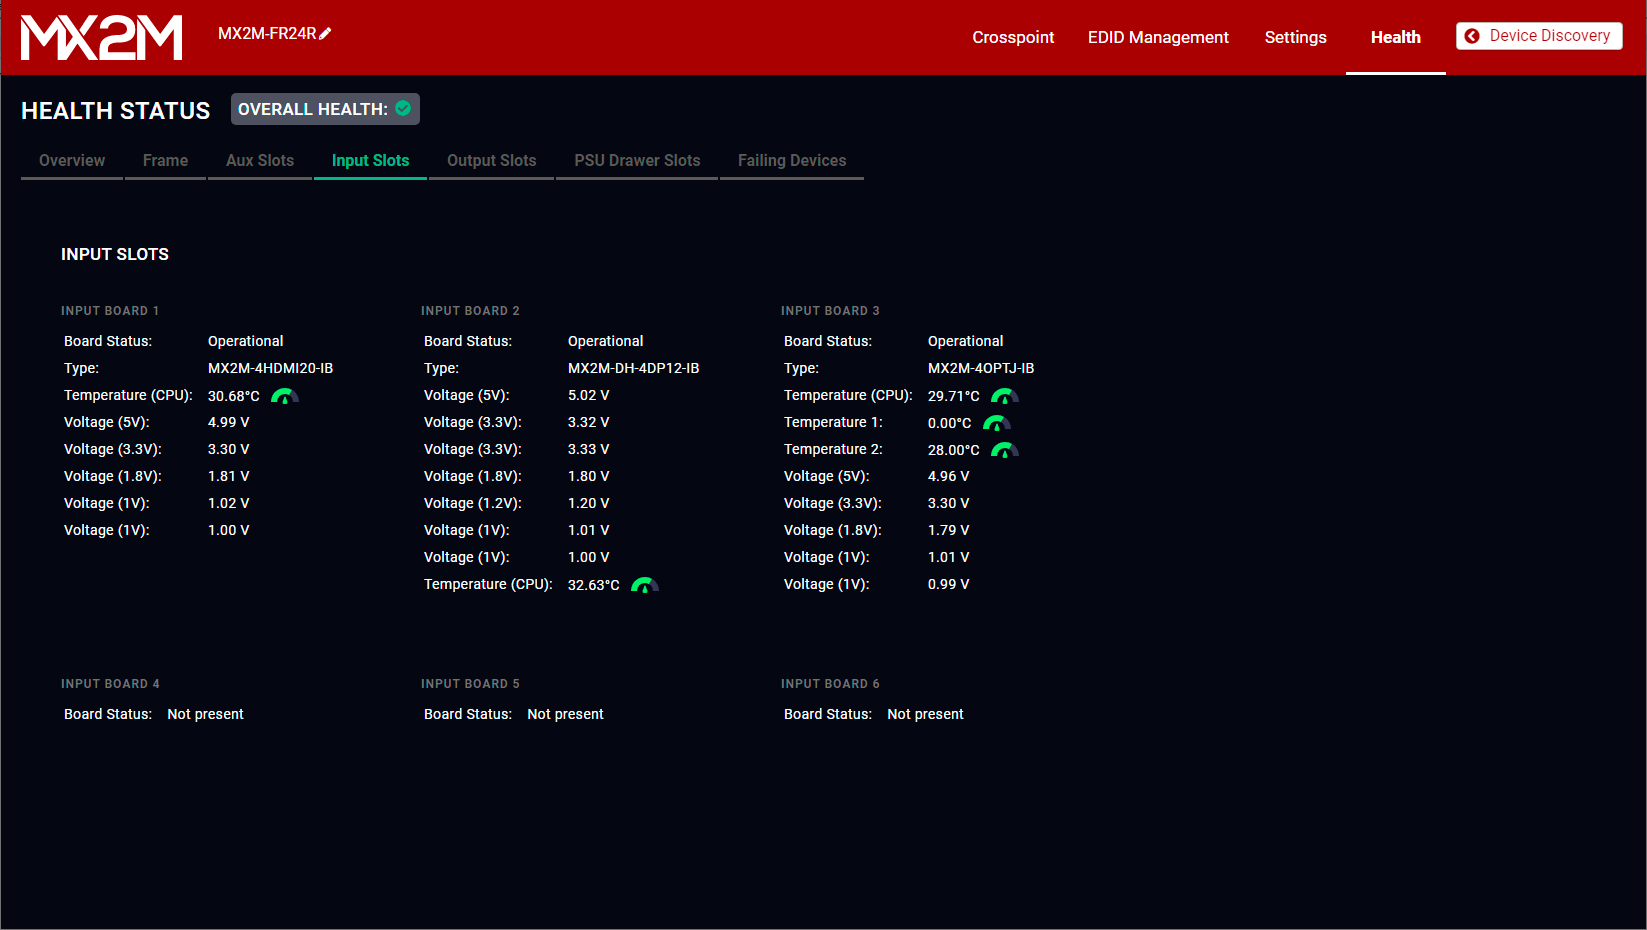Click Input Board 4 Not present status

(x=205, y=714)
